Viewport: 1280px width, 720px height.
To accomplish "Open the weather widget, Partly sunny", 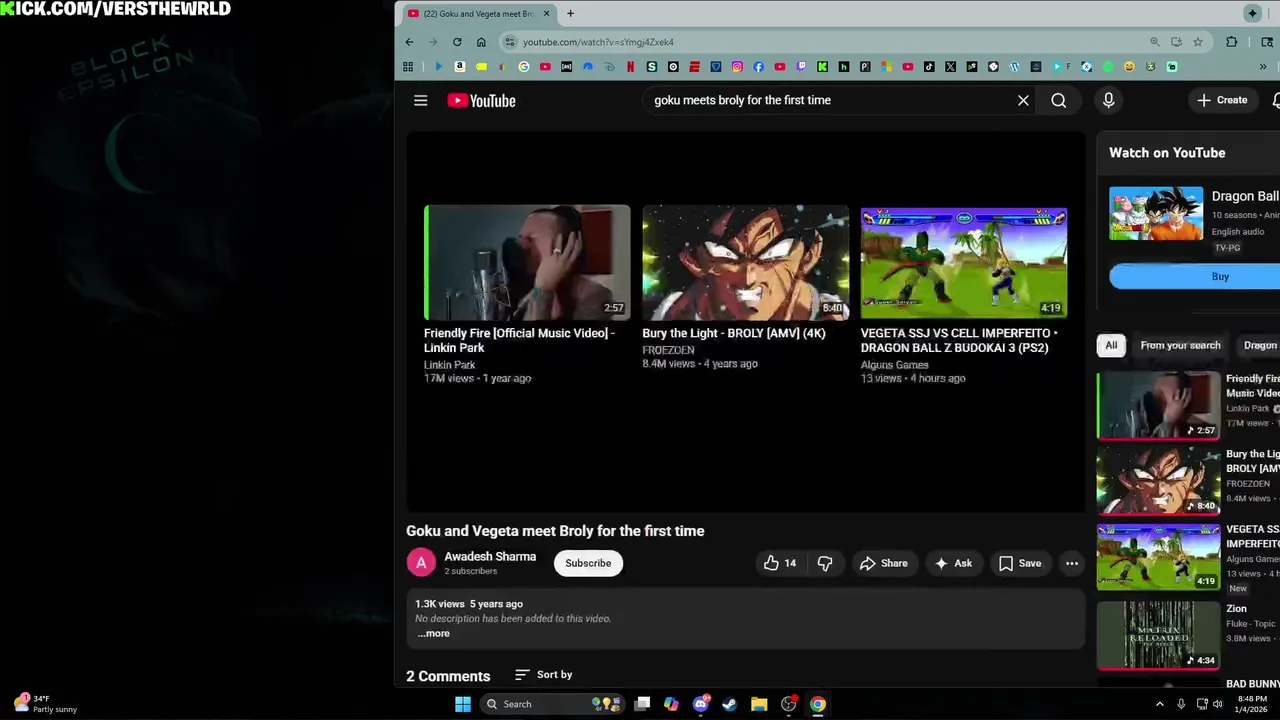I will (45, 704).
